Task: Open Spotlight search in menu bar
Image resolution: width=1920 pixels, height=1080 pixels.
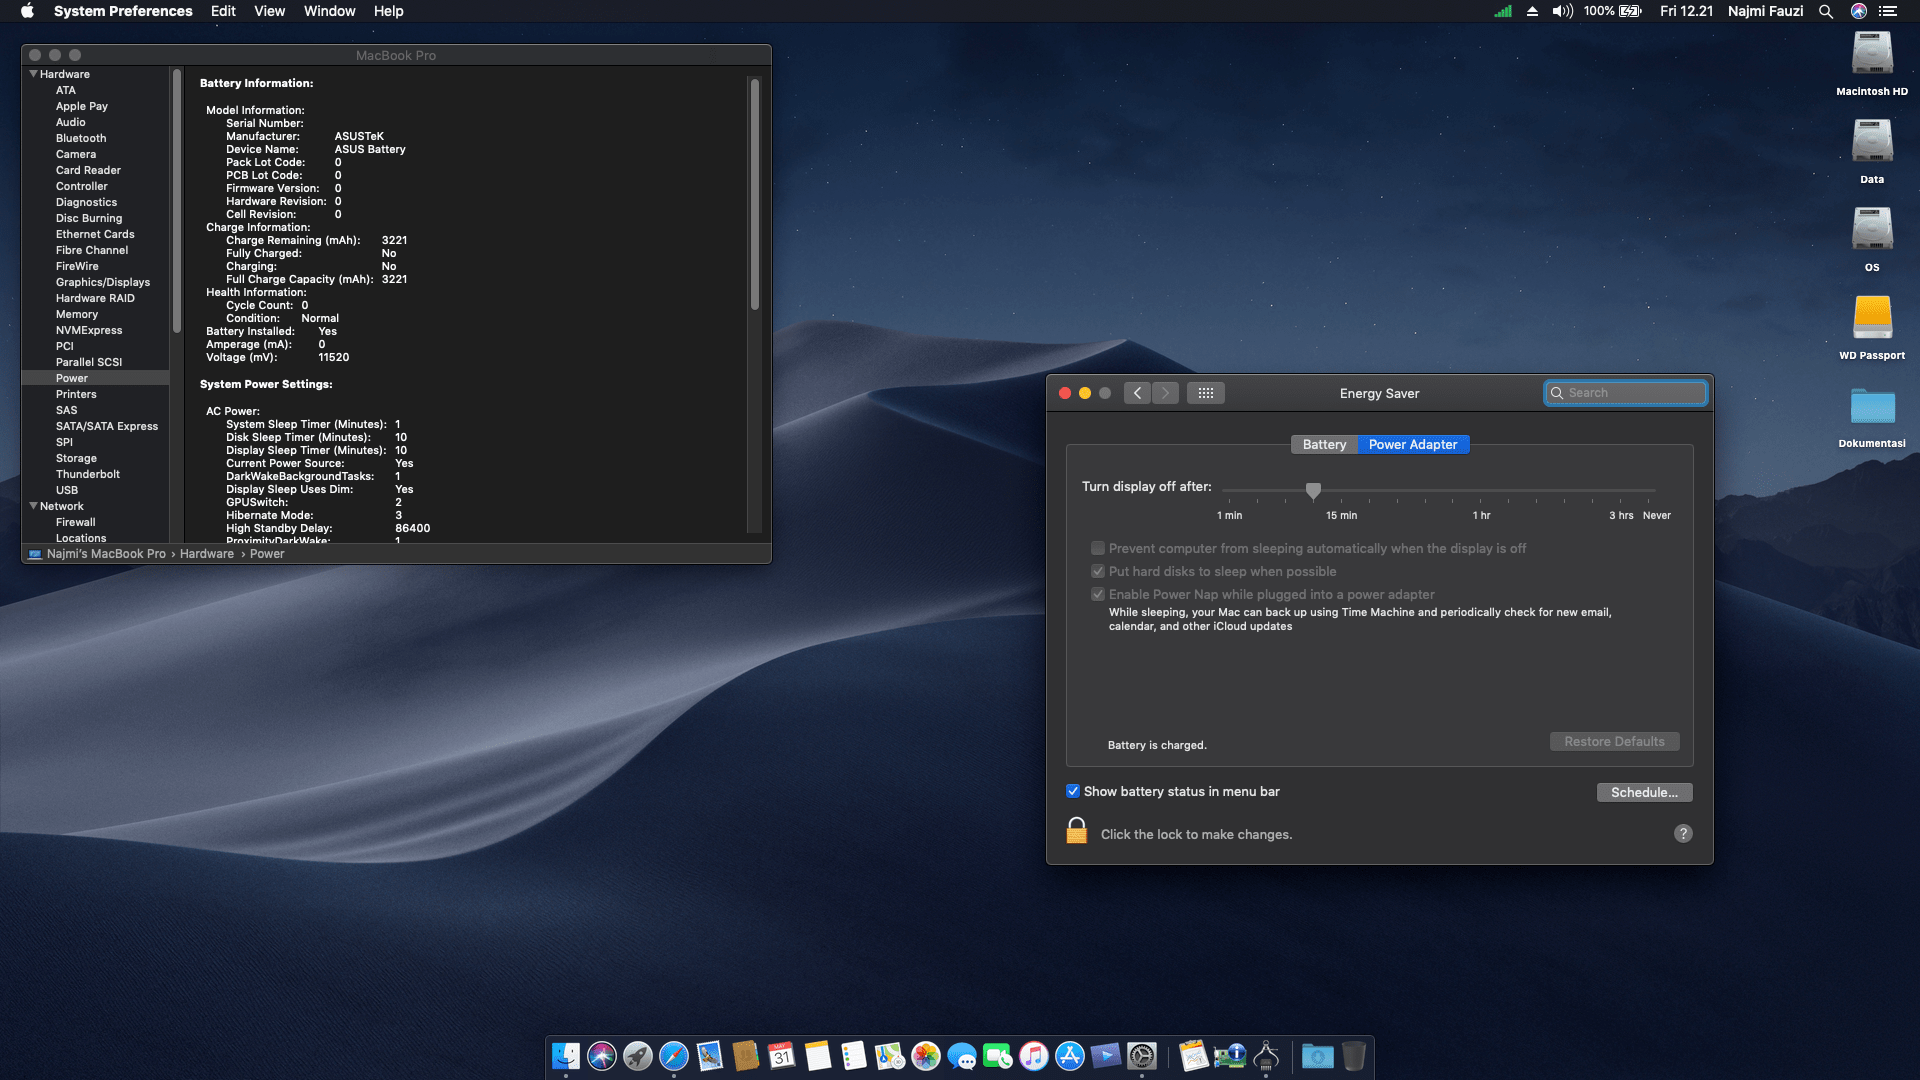Action: (x=1826, y=11)
